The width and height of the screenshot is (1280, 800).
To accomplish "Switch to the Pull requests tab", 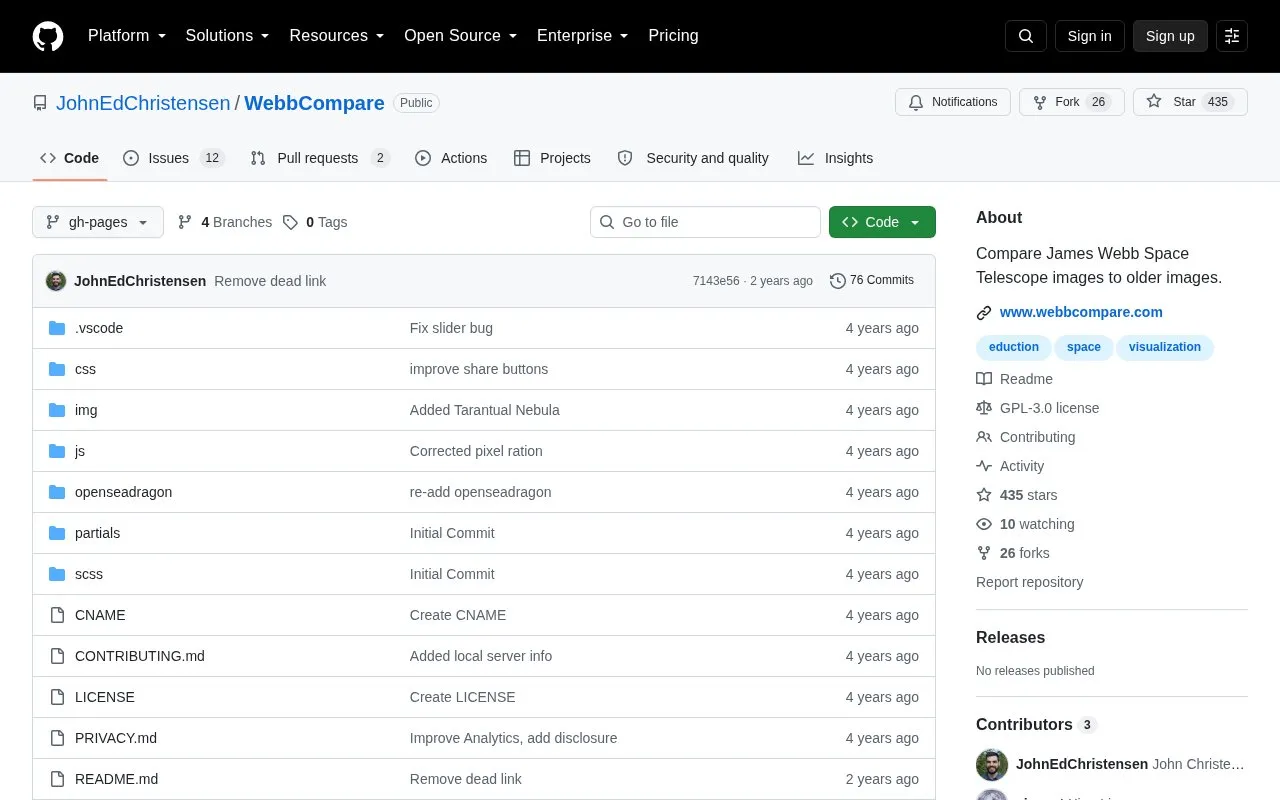I will (x=320, y=158).
